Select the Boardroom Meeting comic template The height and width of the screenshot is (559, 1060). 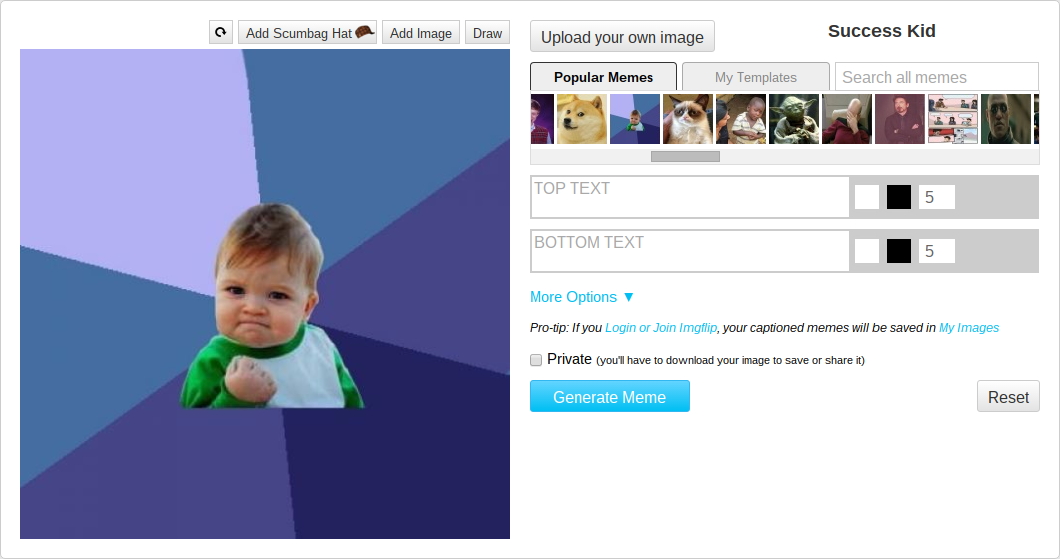point(953,119)
